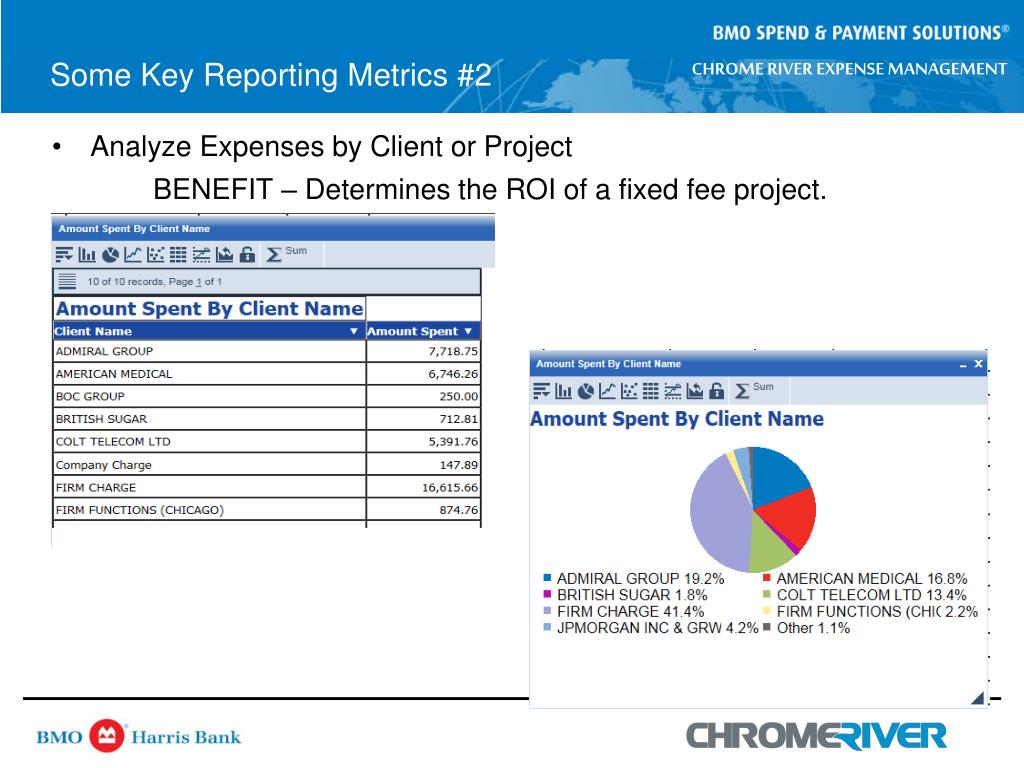
Task: Select scatter plot view in the table panel toolbar
Action: coord(155,255)
